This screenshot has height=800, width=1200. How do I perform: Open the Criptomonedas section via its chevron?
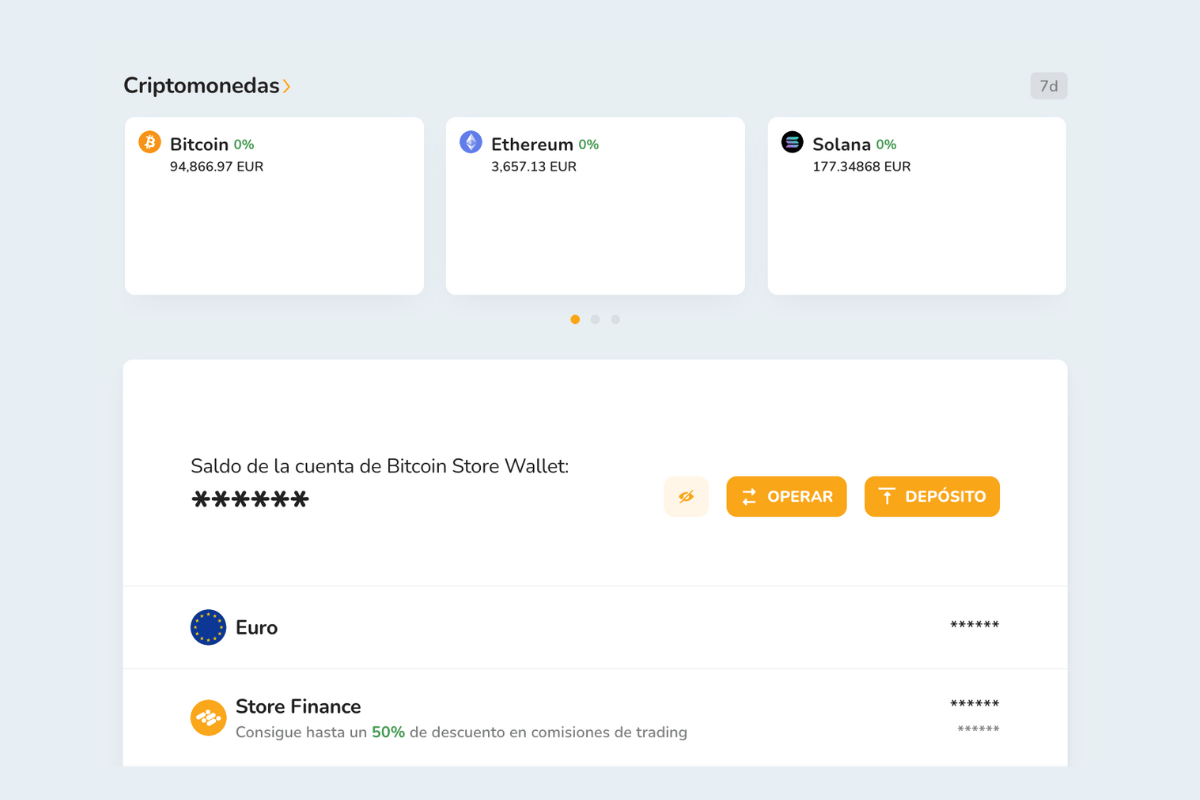click(288, 86)
